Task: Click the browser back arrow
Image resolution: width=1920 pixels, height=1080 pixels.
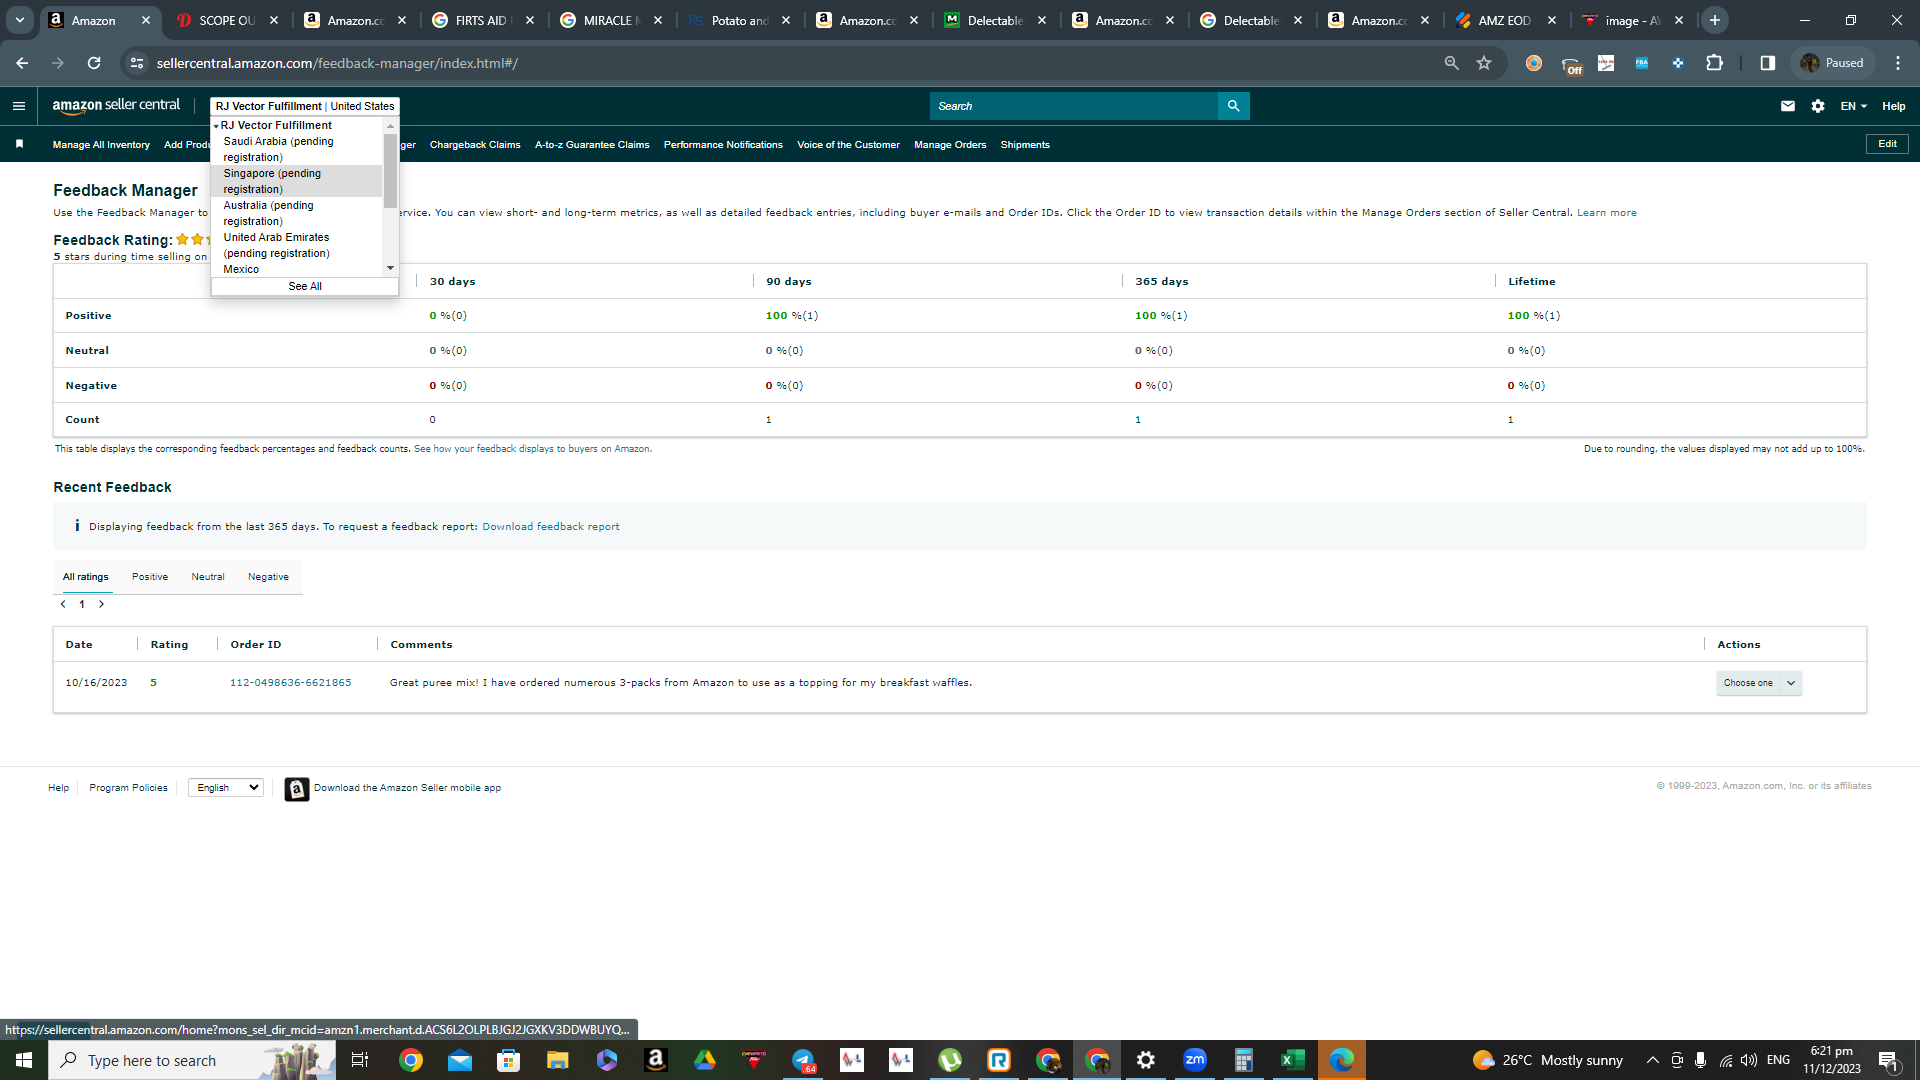Action: point(22,63)
